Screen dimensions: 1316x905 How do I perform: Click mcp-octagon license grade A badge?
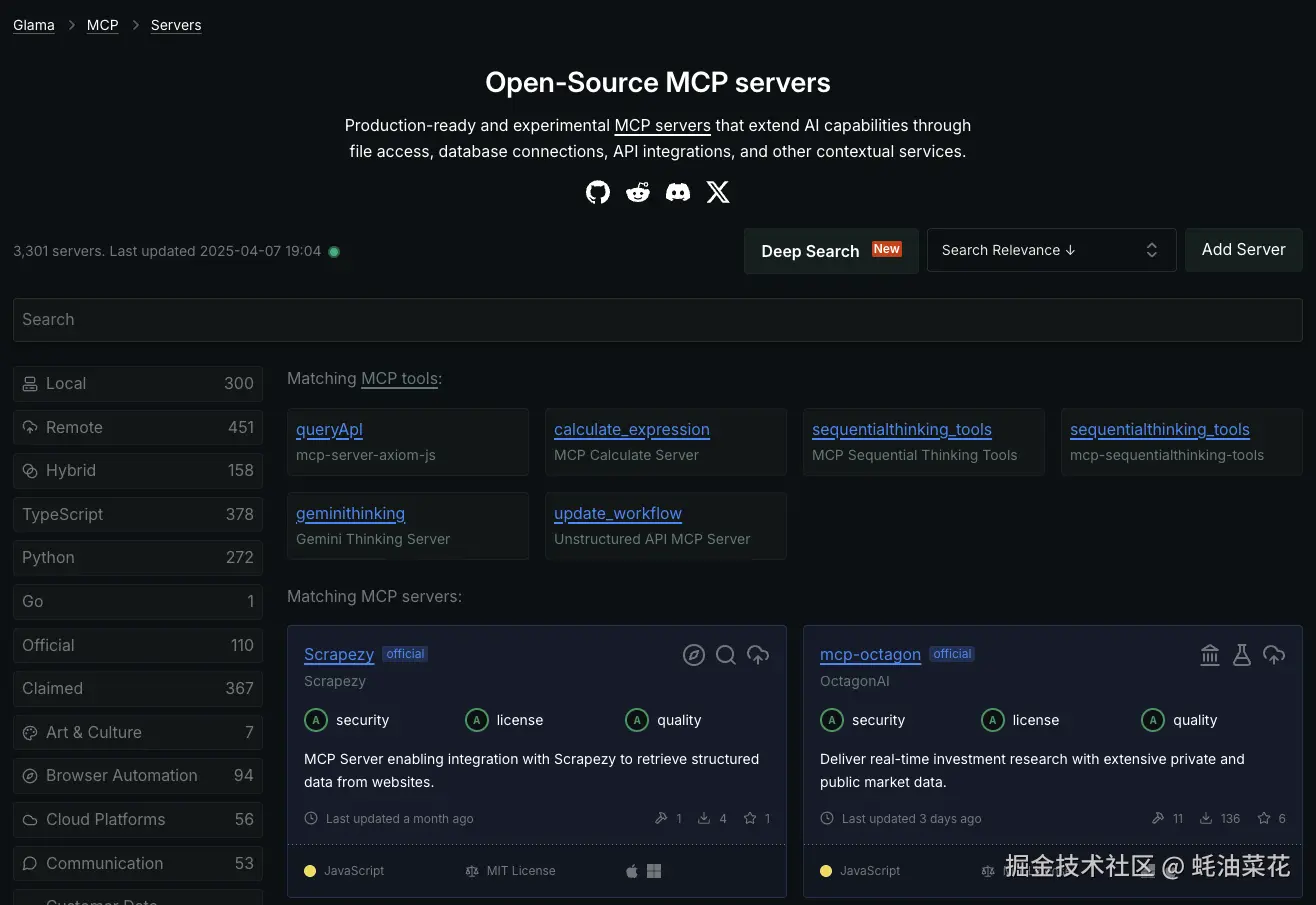(993, 720)
